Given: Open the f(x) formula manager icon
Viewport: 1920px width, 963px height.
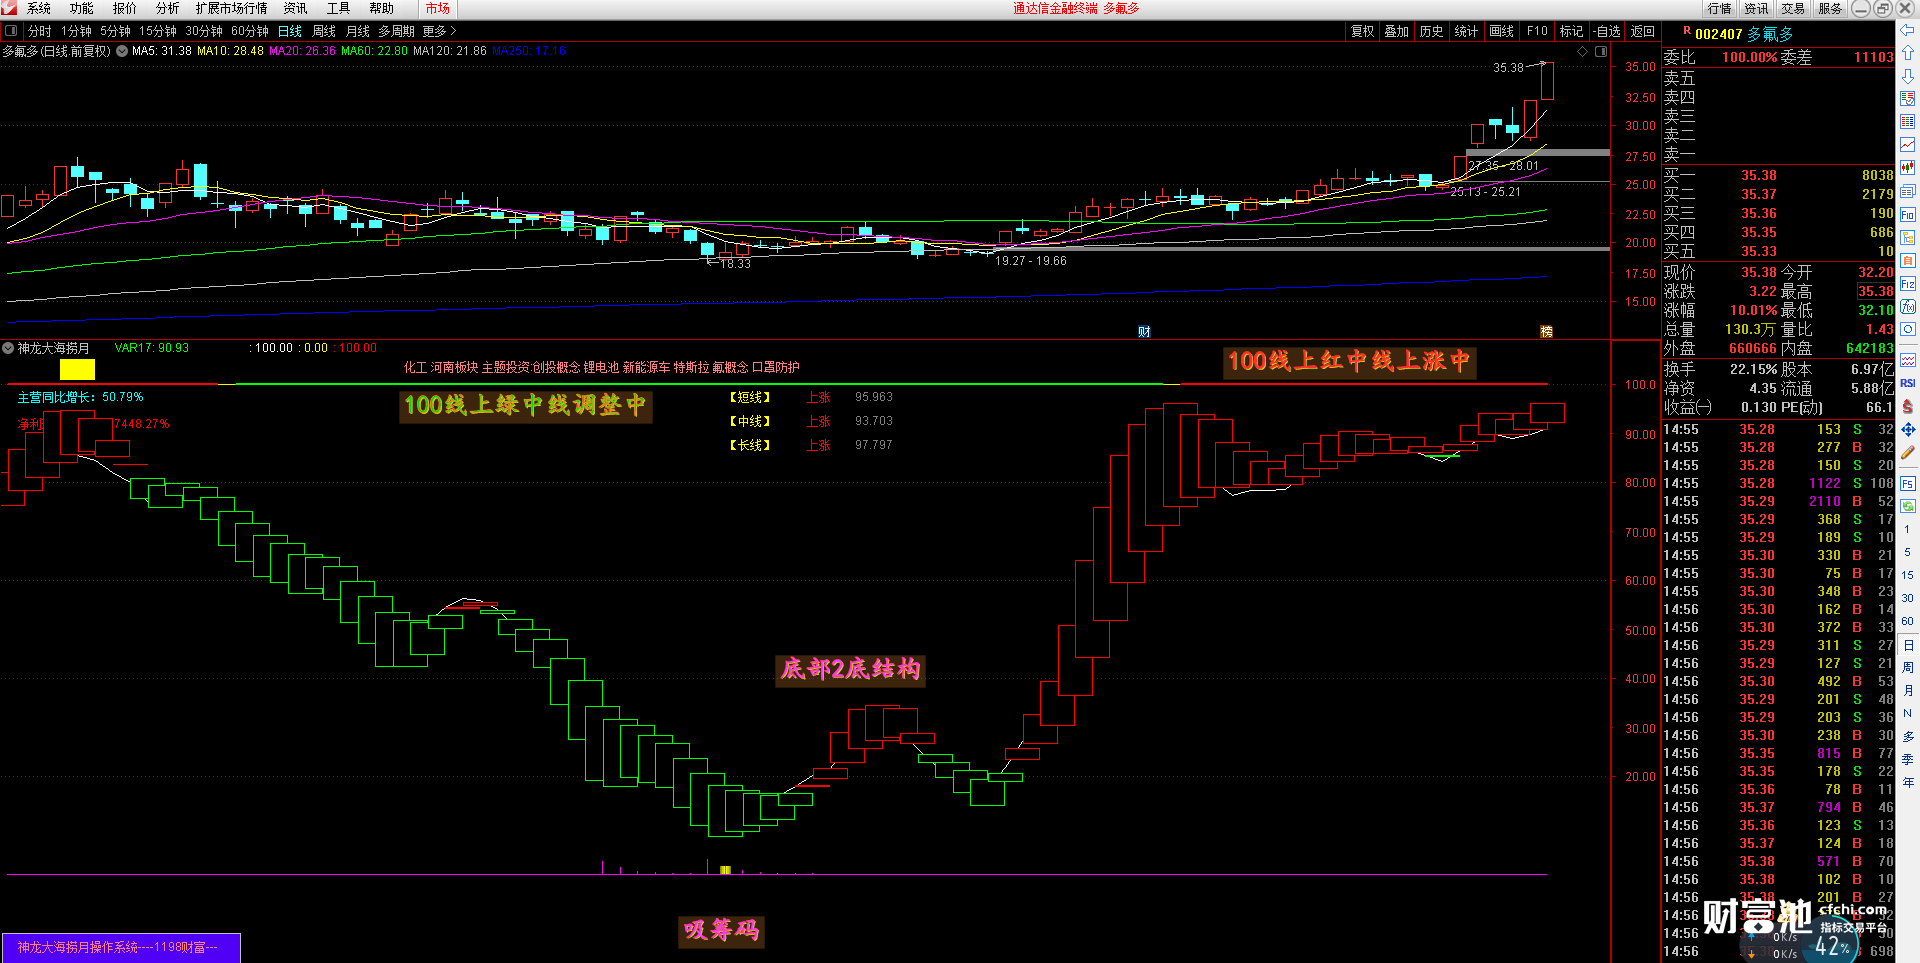Looking at the screenshot, I should [1907, 307].
